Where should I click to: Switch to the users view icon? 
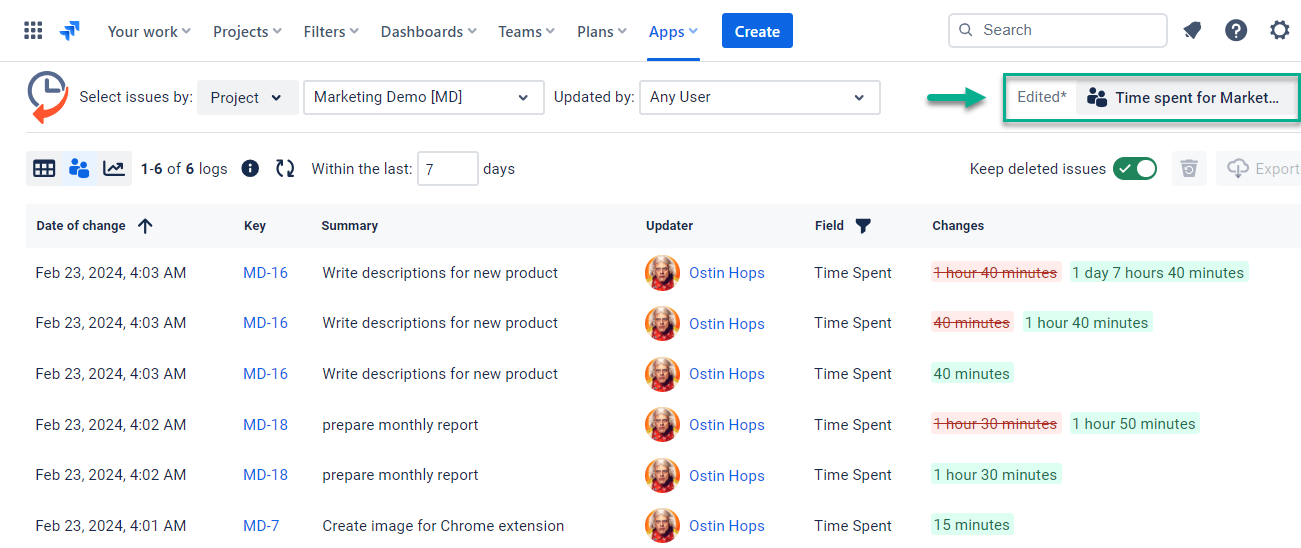[x=79, y=169]
